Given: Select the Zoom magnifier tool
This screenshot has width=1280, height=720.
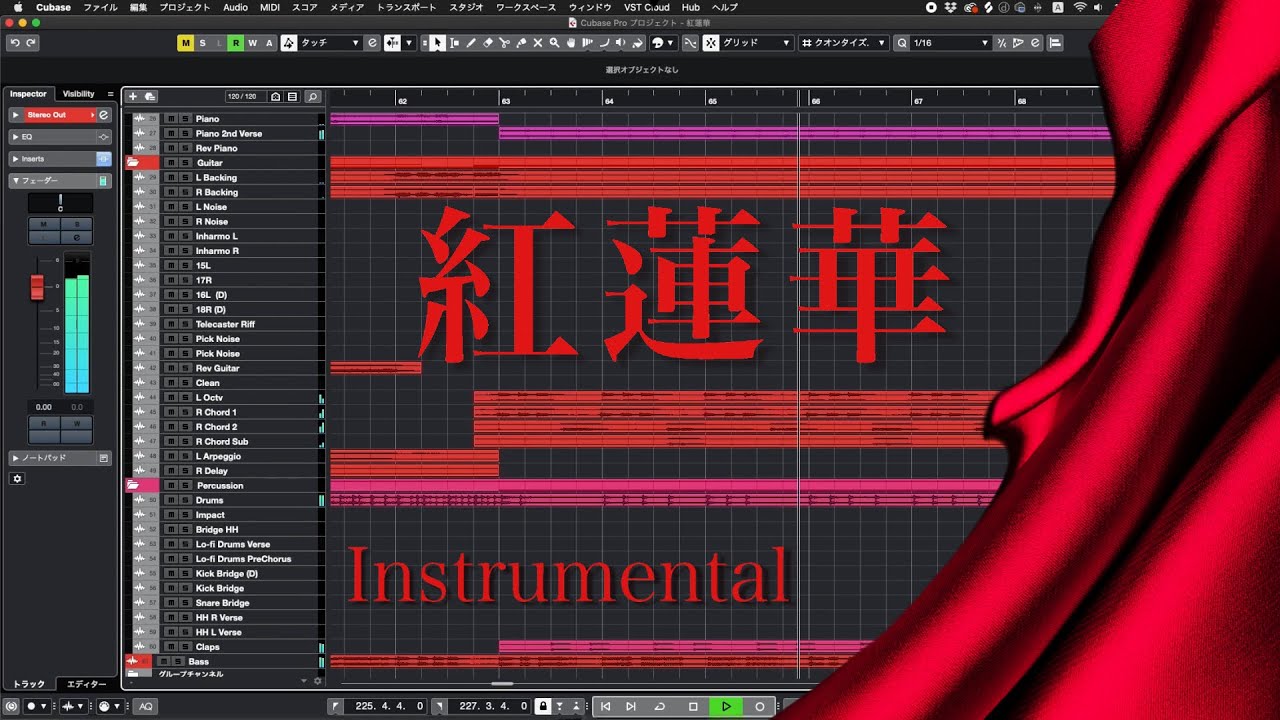Looking at the screenshot, I should tap(554, 43).
